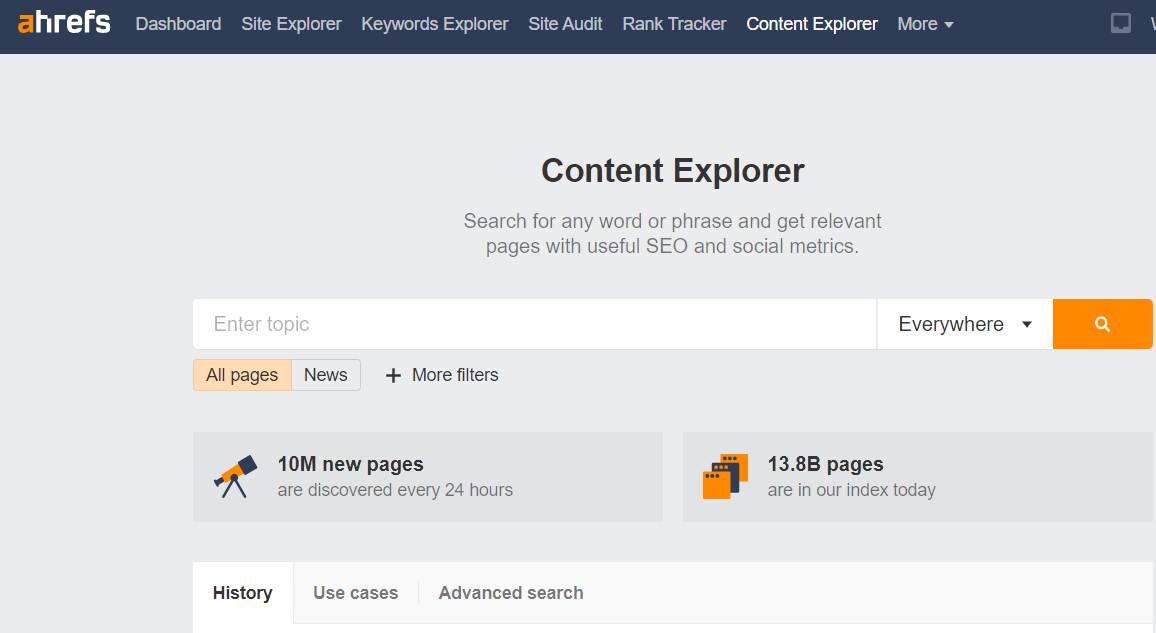Click 'are in our index today' text
This screenshot has height=633, width=1156.
pos(852,490)
